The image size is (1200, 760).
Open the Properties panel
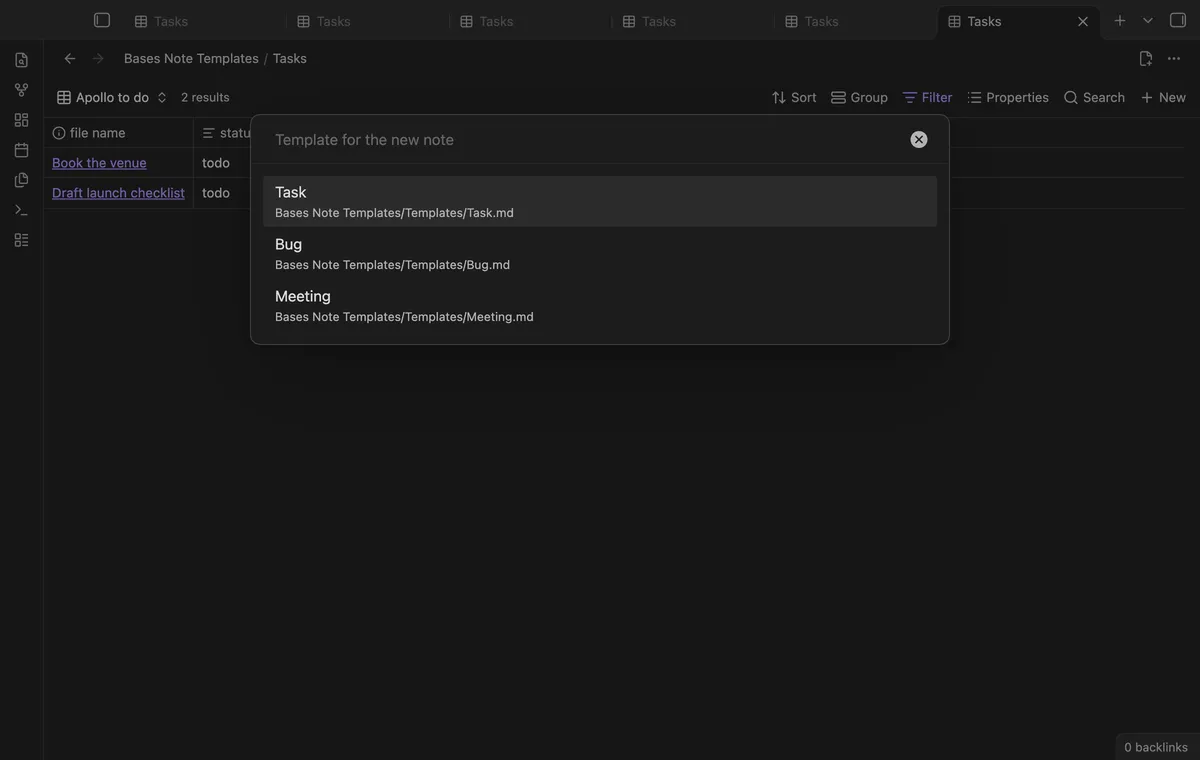tap(1008, 97)
